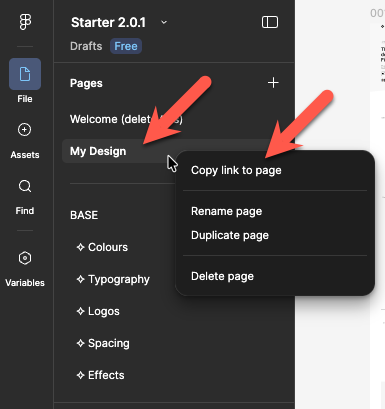The image size is (385, 409).
Task: Click the component icon beside Typography
Action: pyautogui.click(x=80, y=279)
